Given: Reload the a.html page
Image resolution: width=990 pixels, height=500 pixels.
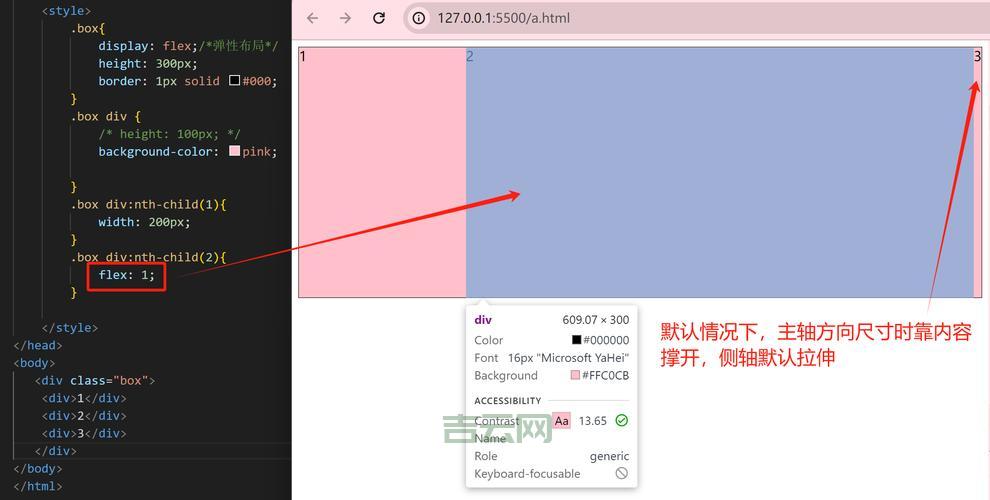Looking at the screenshot, I should pos(379,18).
